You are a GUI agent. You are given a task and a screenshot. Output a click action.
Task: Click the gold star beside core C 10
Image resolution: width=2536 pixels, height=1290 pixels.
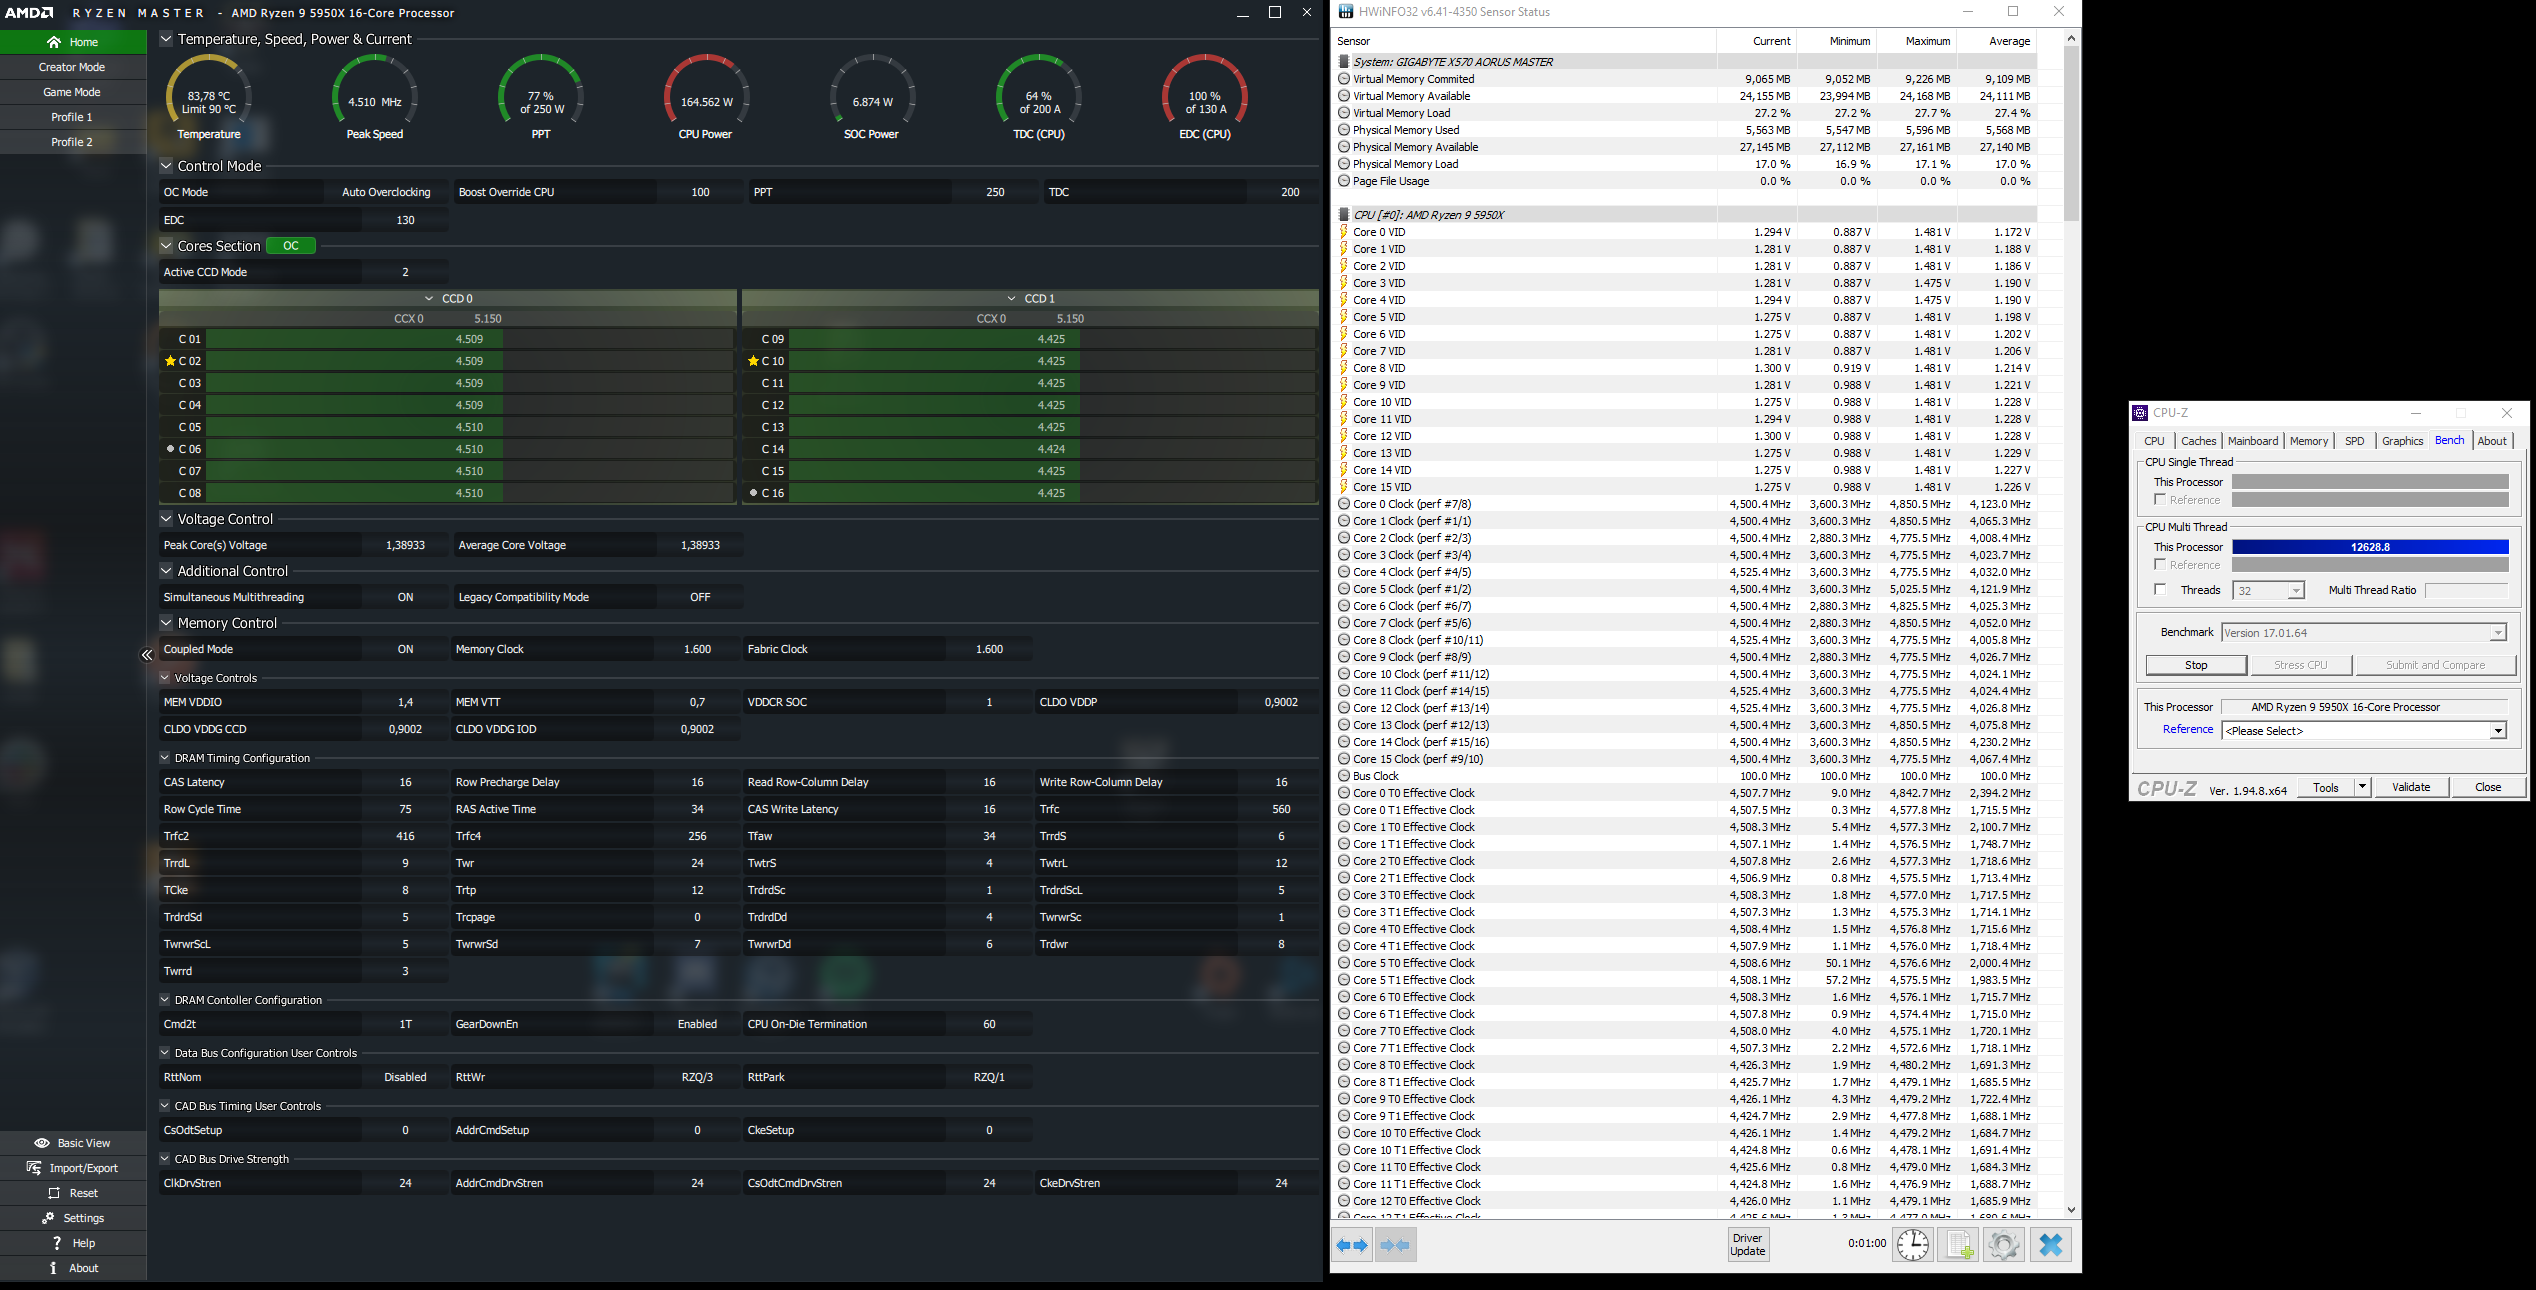coord(753,361)
